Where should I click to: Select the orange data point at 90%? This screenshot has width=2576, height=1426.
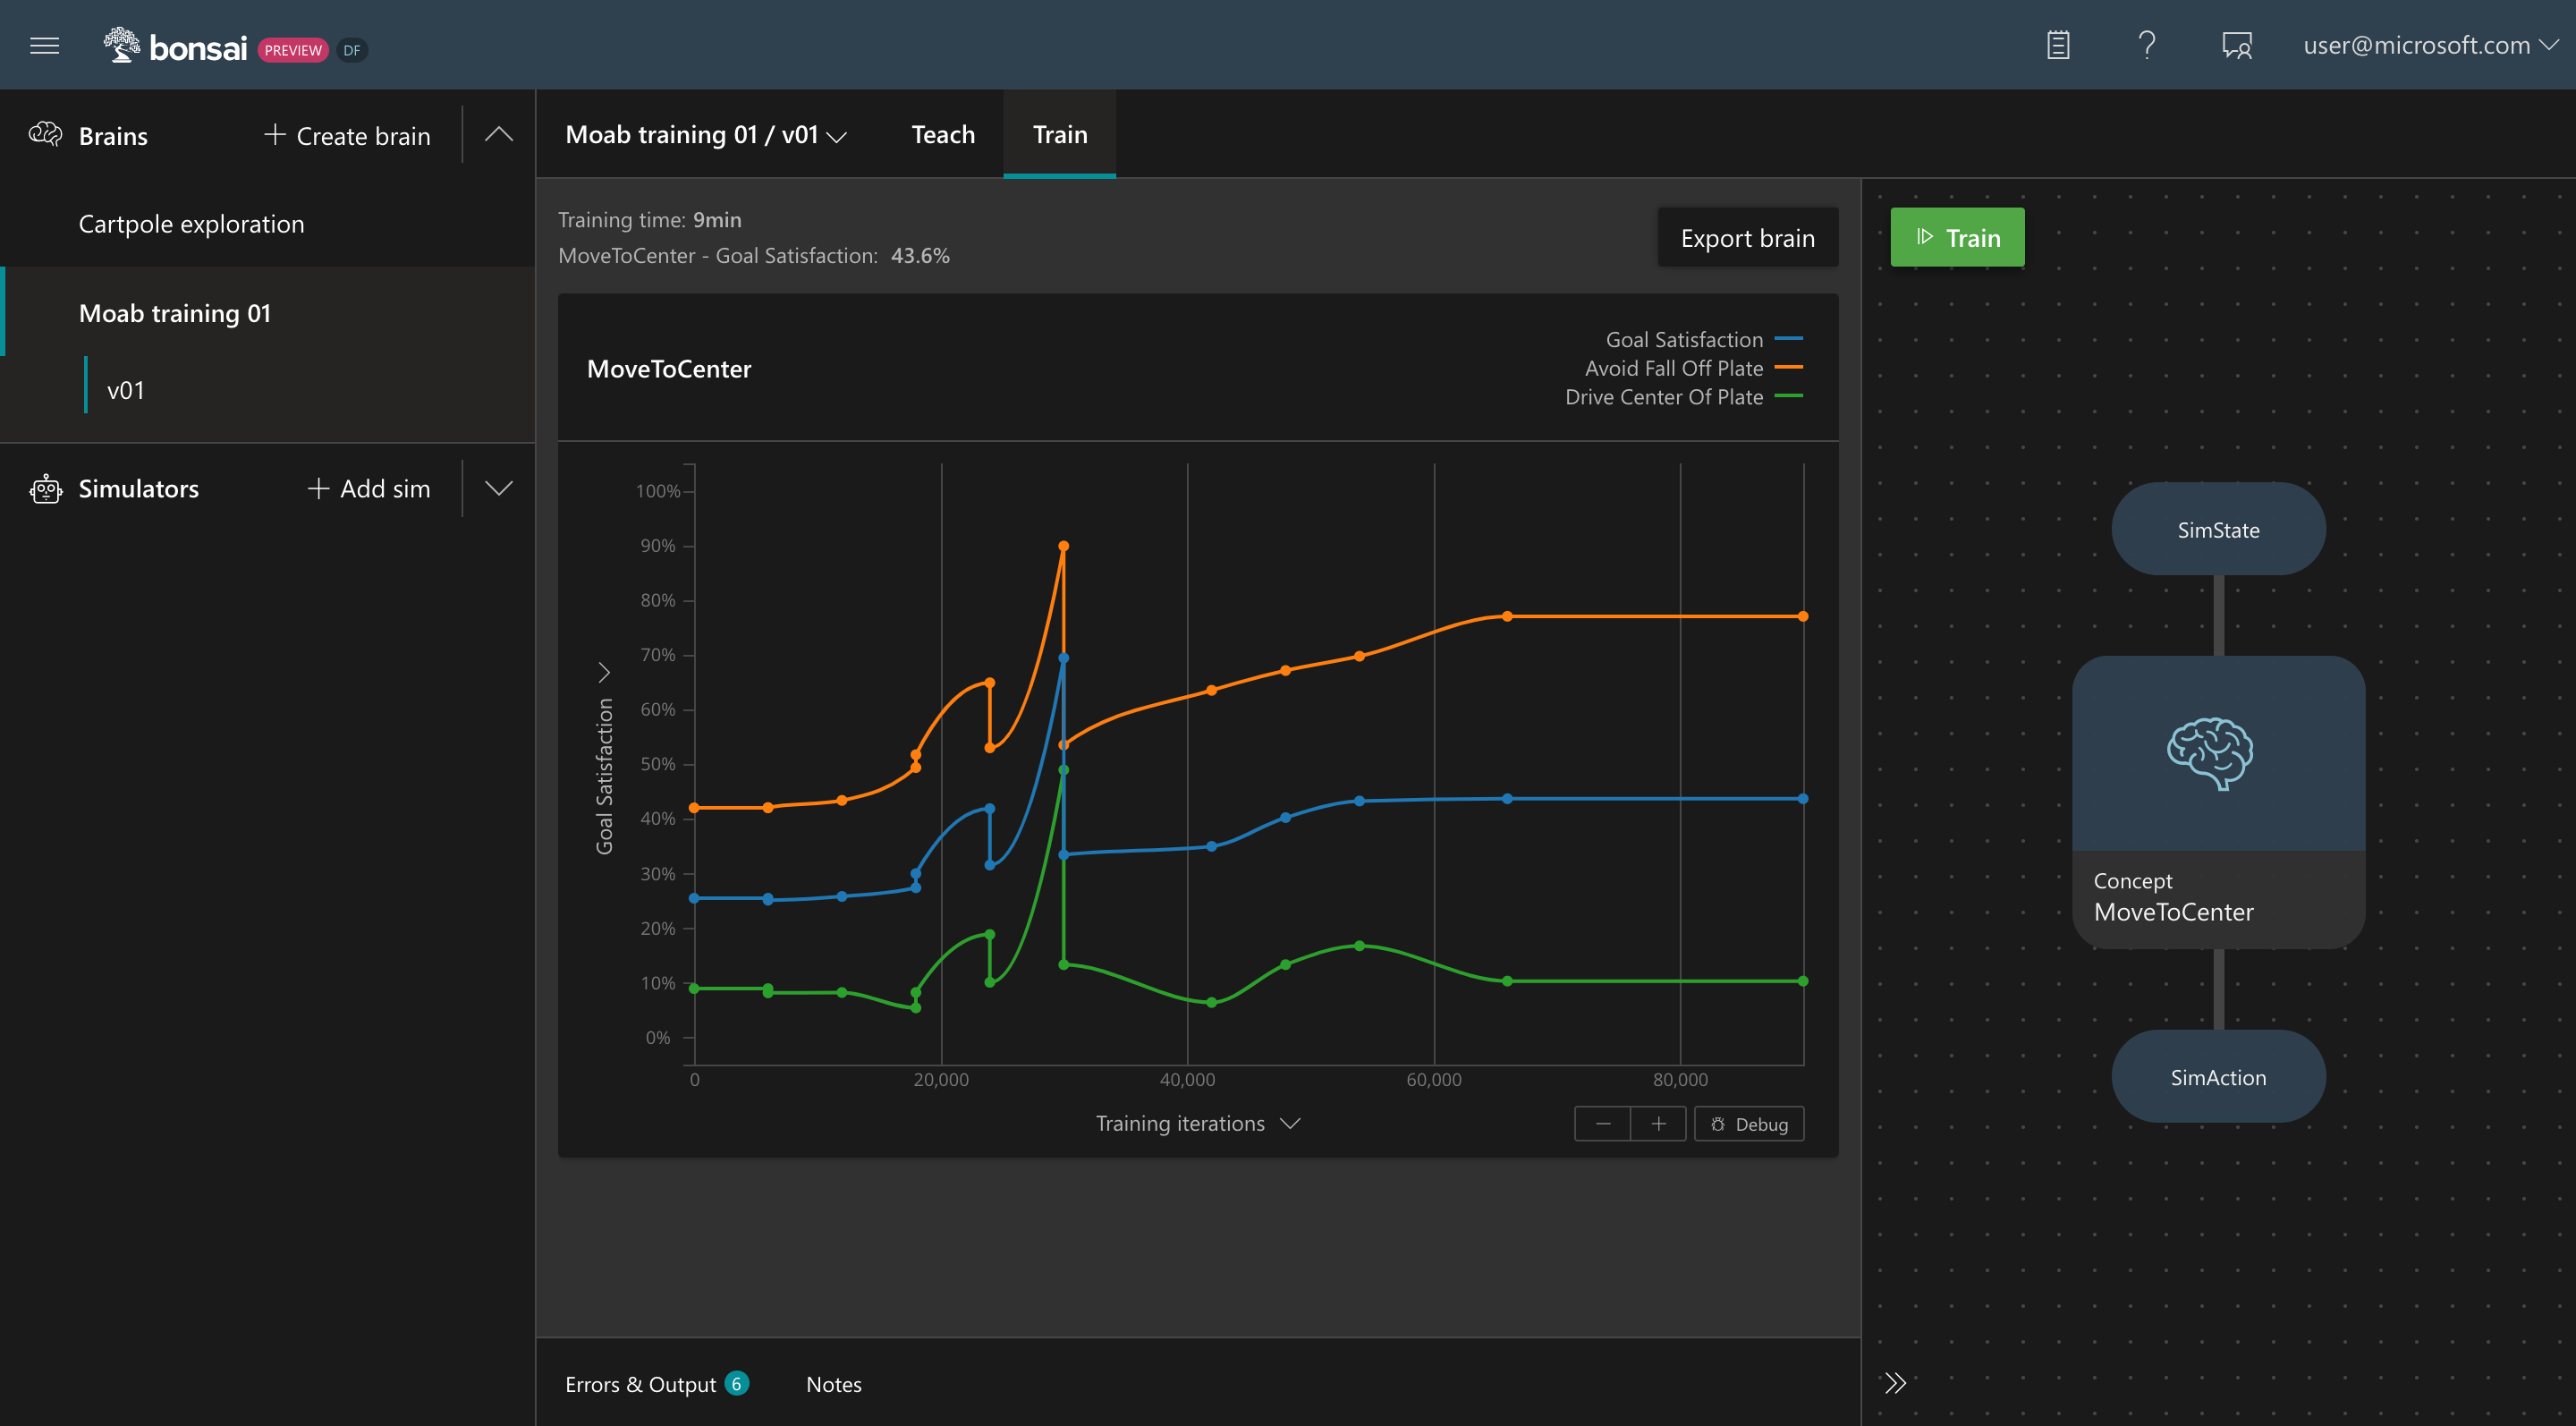coord(1063,546)
